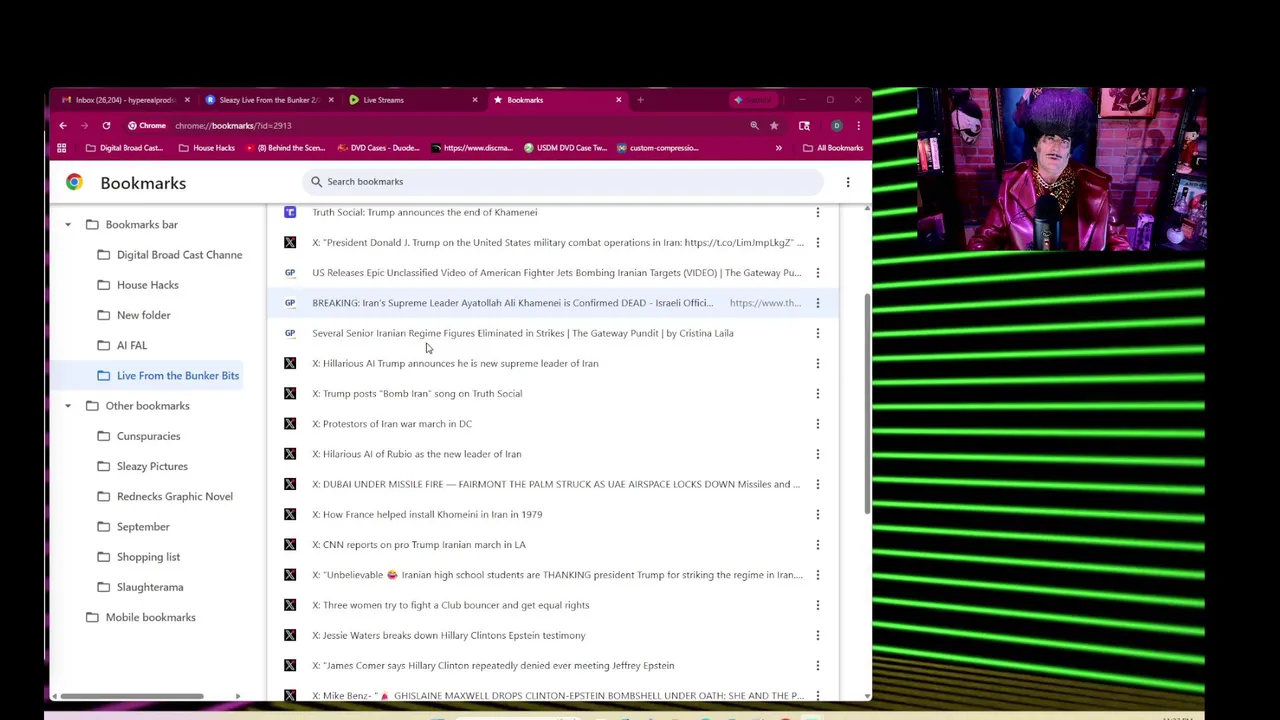Open more options for Jessie Waters bookmark

click(818, 635)
